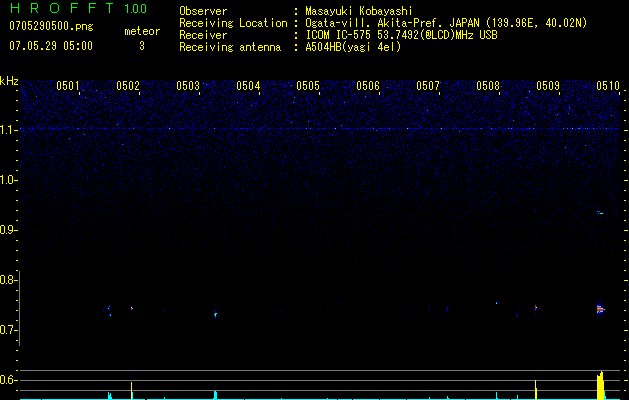Click observer name Masayuki Kobayashi
Screen dimensions: 629x400
[359, 11]
